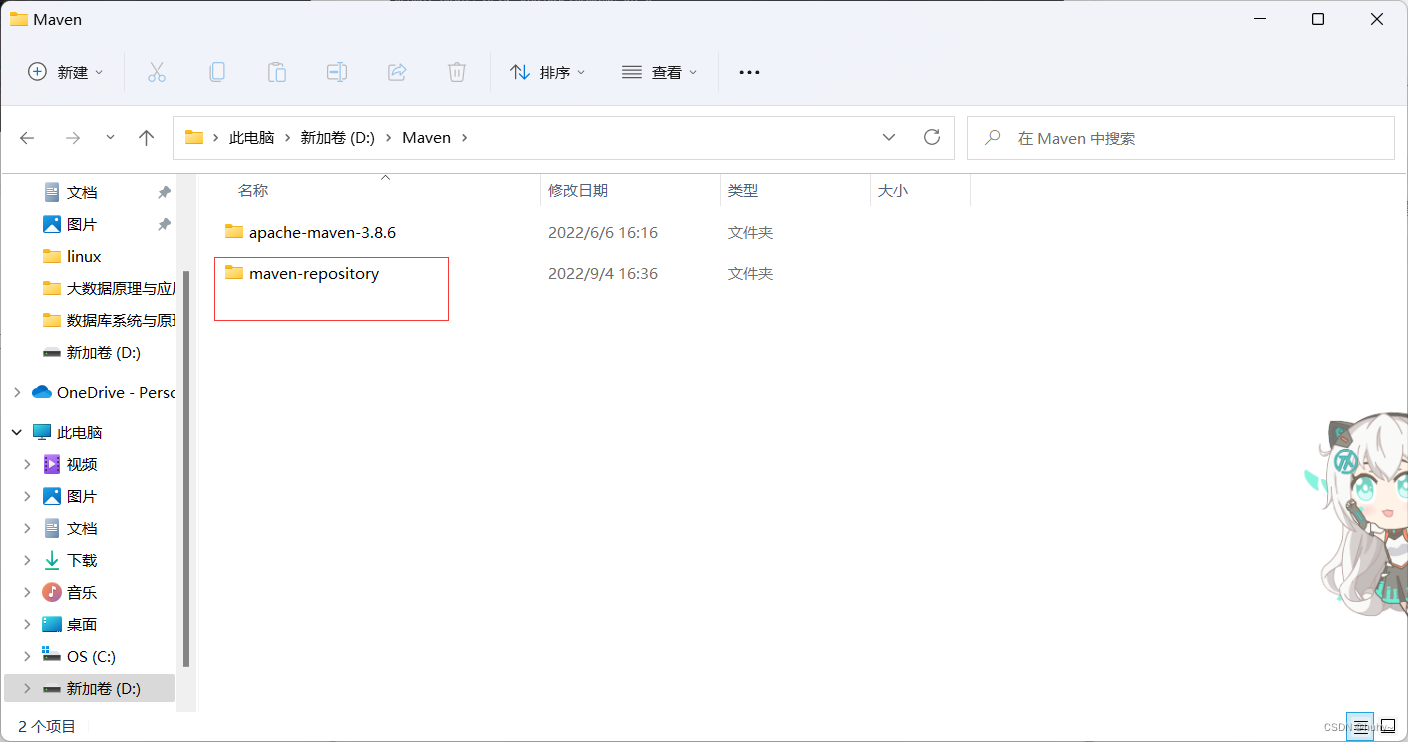Open the 排序 sort dropdown
Viewport: 1408px width, 742px height.
(x=547, y=71)
